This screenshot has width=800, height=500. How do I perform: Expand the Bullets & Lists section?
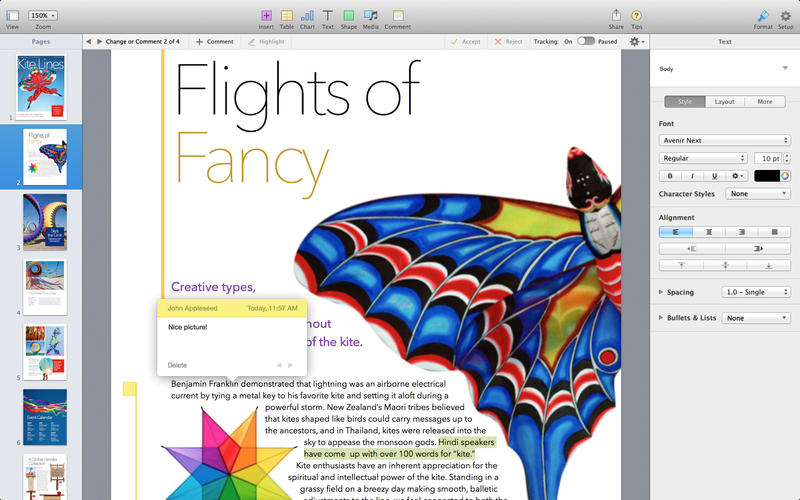[661, 317]
